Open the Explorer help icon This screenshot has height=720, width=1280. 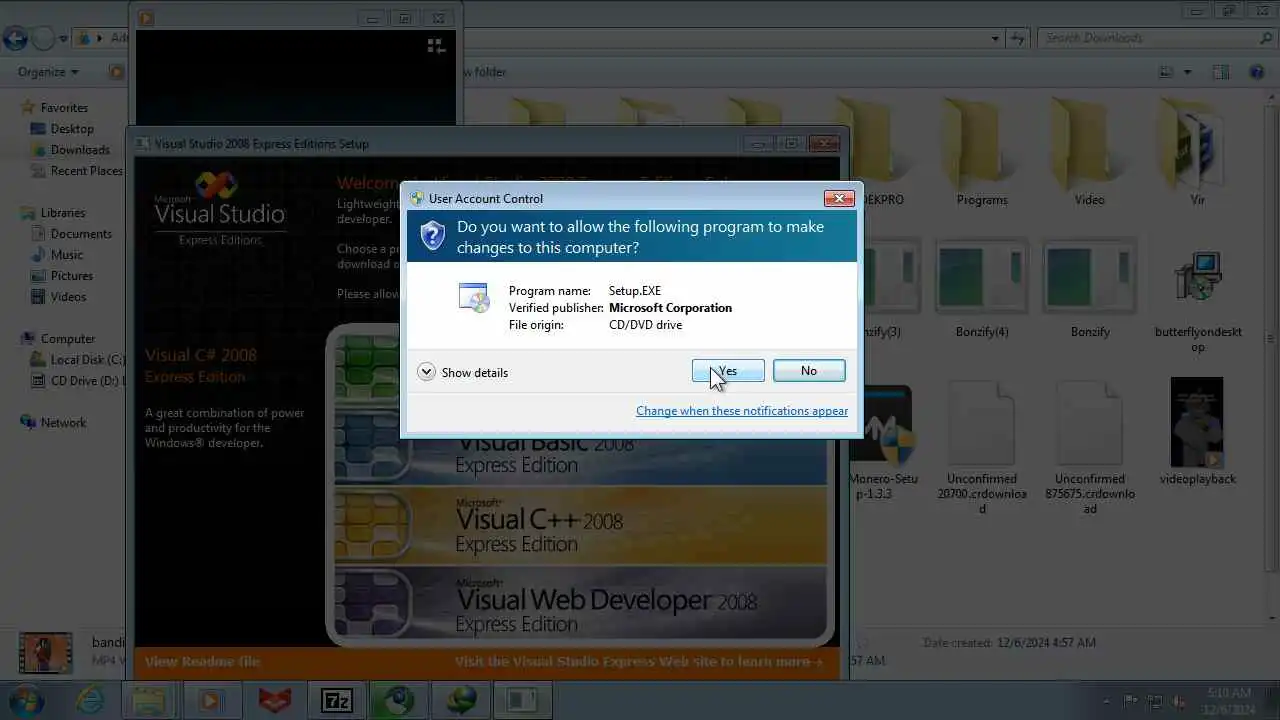coord(1257,72)
